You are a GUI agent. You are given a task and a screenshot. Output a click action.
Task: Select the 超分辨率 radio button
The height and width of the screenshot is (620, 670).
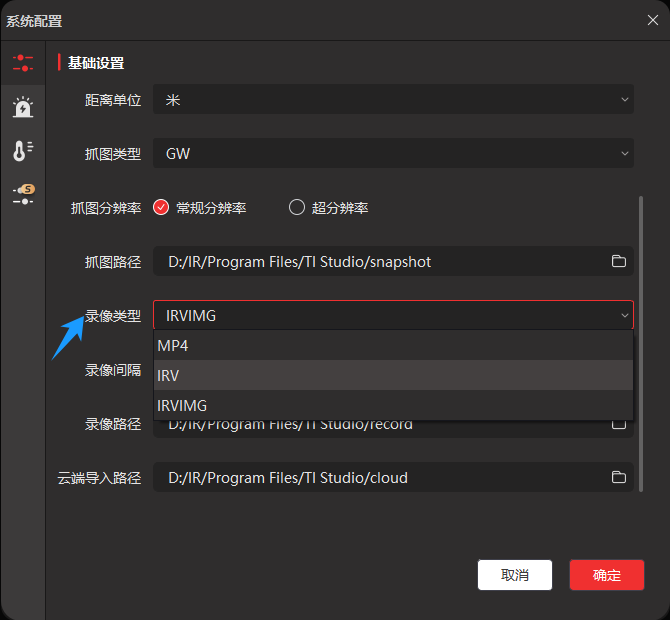tap(297, 208)
